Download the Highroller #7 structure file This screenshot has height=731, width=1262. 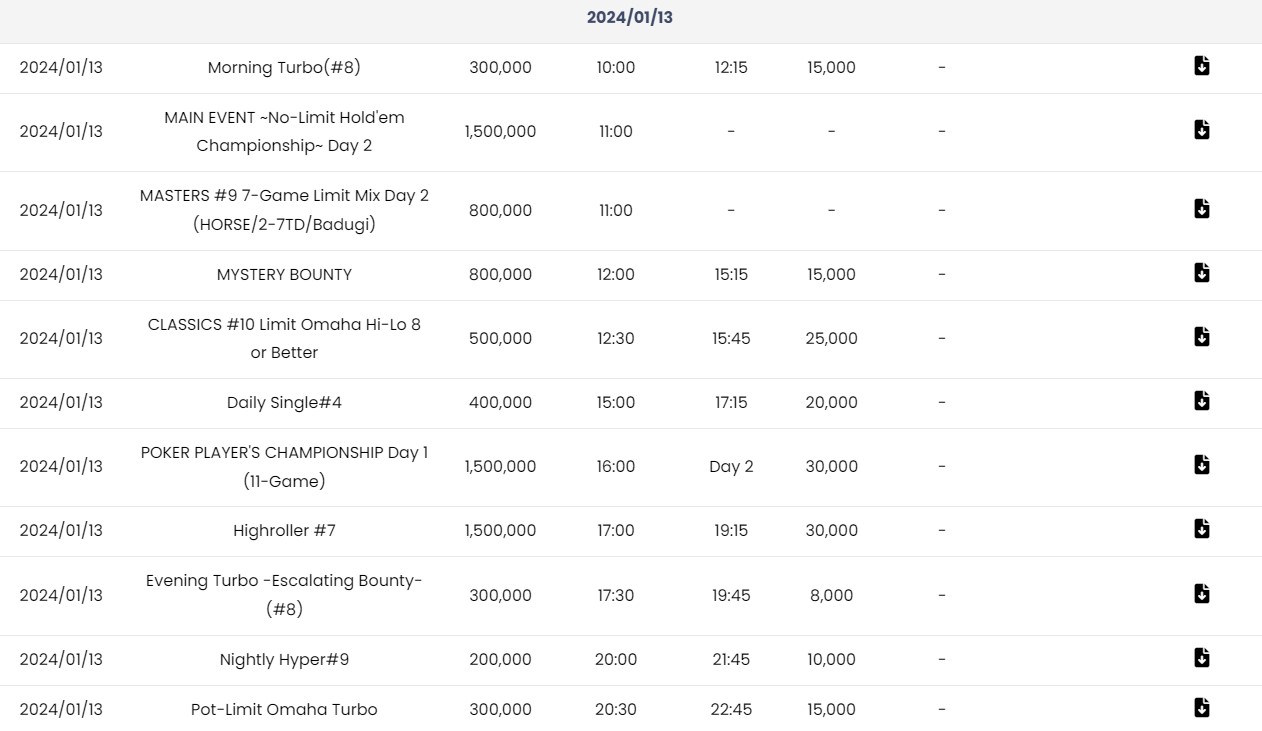[x=1202, y=529]
